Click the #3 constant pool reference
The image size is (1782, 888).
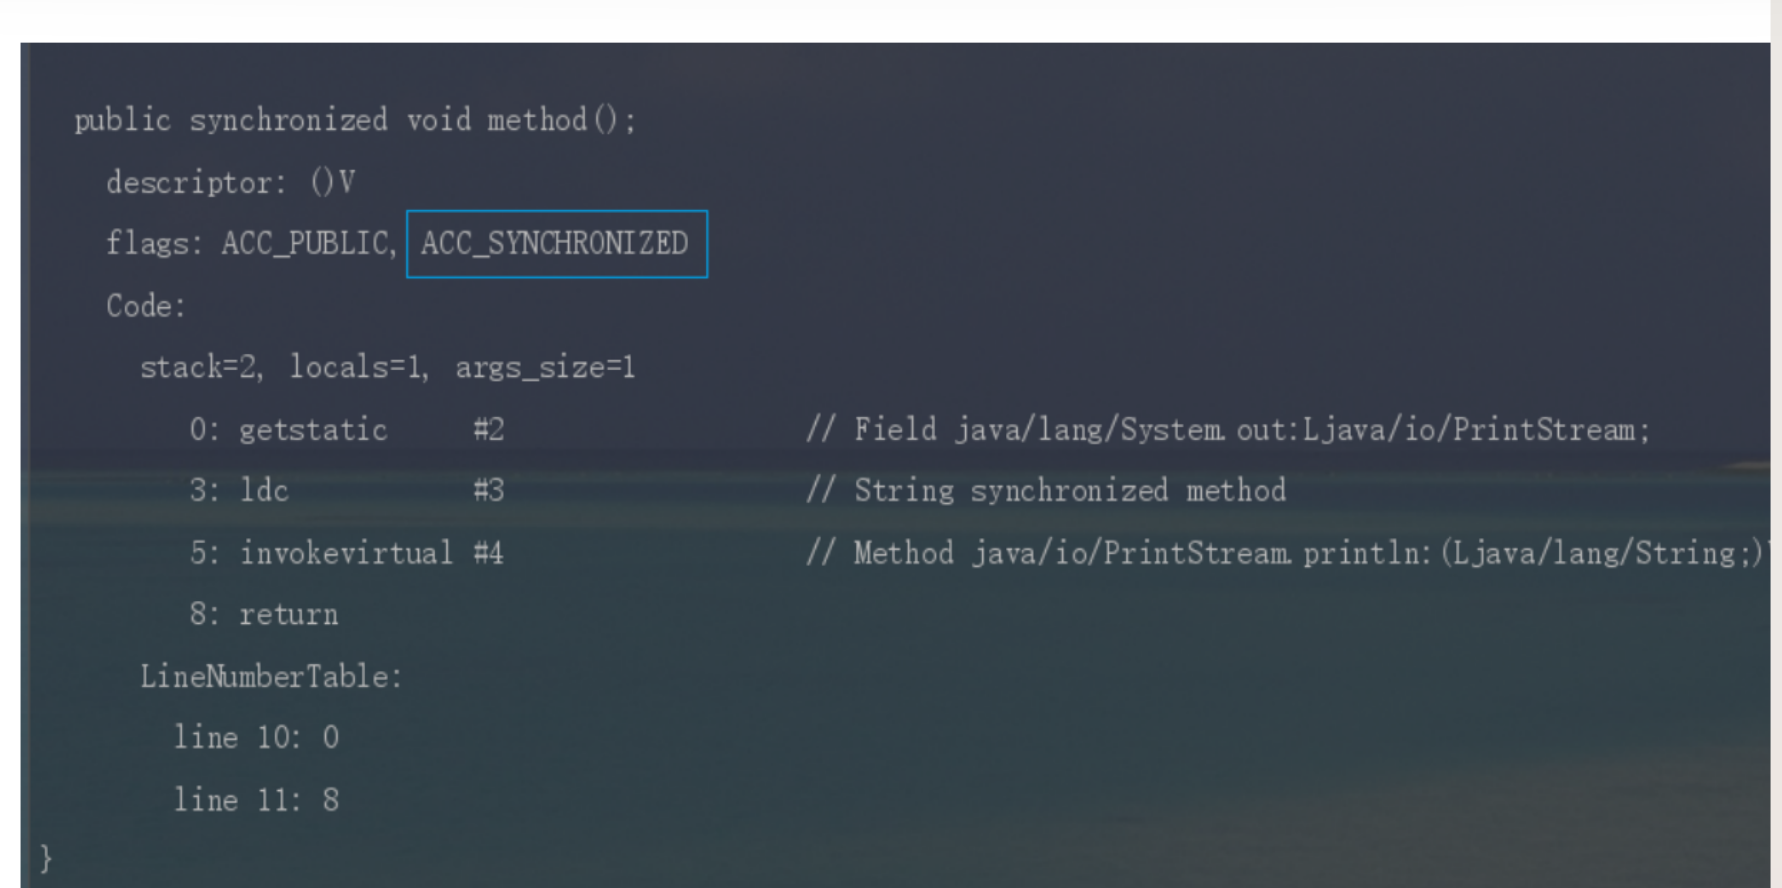click(x=489, y=491)
